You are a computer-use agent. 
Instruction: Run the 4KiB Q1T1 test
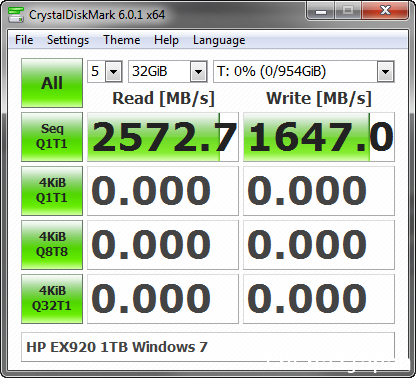point(52,191)
